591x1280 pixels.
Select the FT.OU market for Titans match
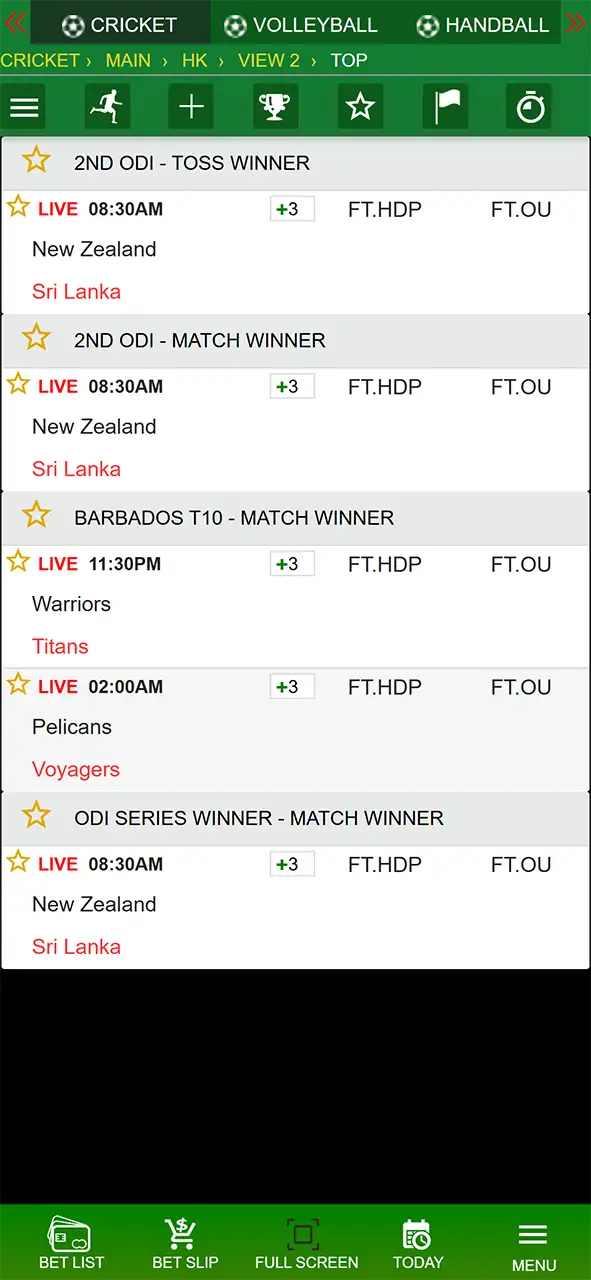[x=520, y=563]
